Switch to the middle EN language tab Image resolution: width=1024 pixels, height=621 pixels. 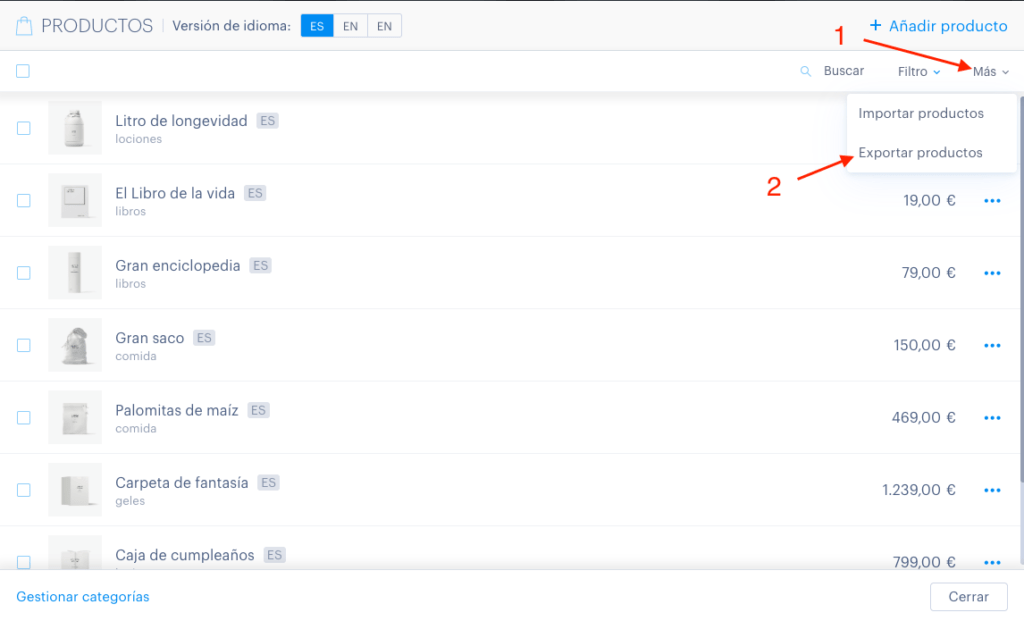click(x=351, y=26)
